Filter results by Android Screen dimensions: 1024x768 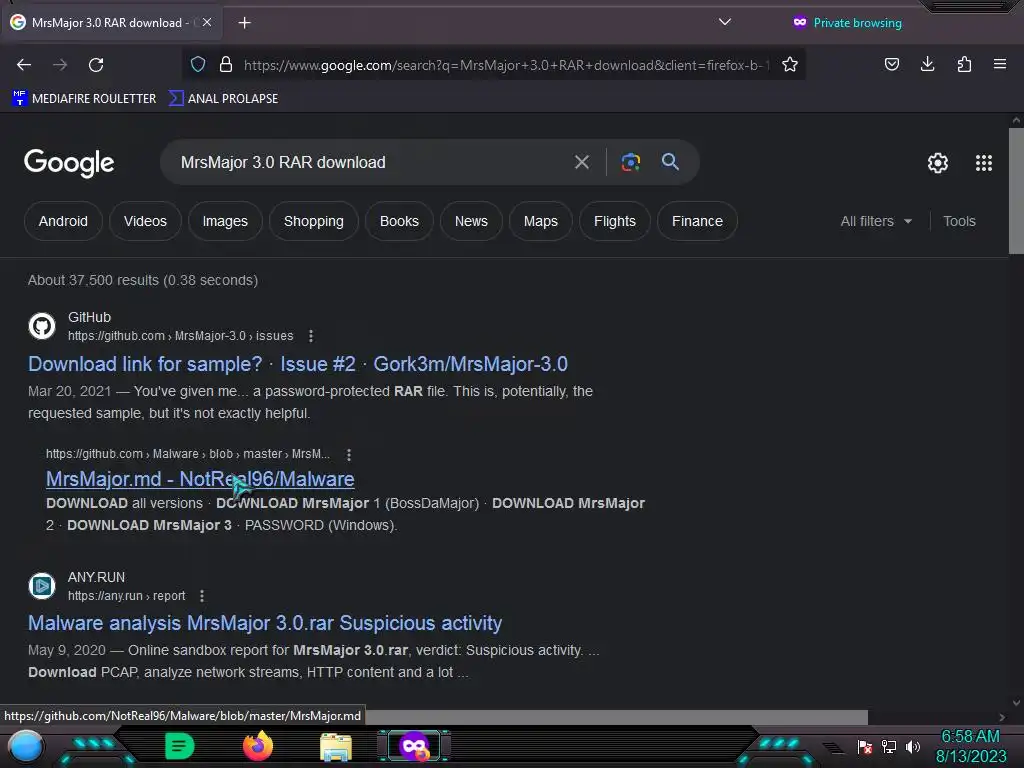tap(63, 221)
